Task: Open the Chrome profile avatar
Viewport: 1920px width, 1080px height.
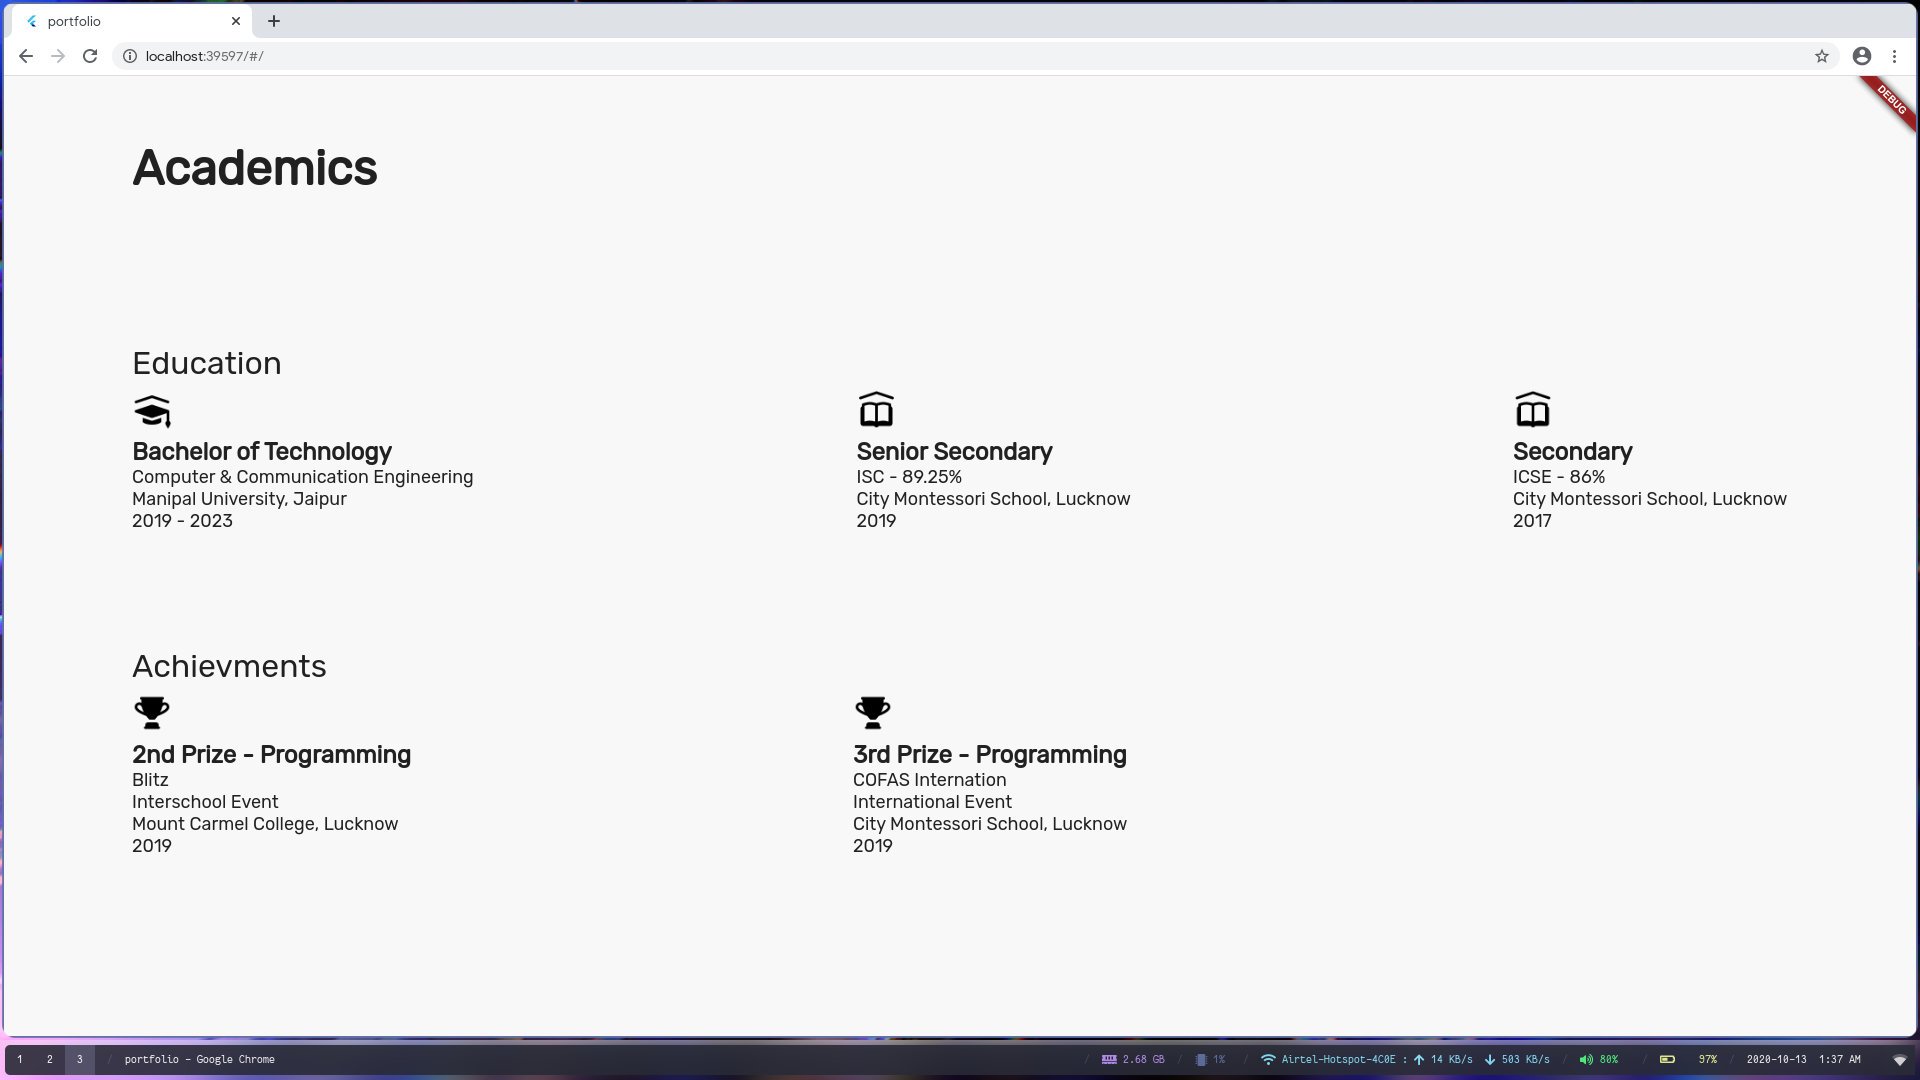Action: tap(1862, 56)
